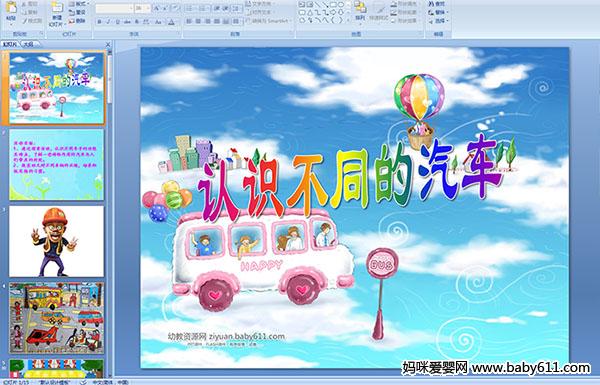Viewport: 600px width, 385px height.
Task: Open the Font Color picker
Action: 172,22
